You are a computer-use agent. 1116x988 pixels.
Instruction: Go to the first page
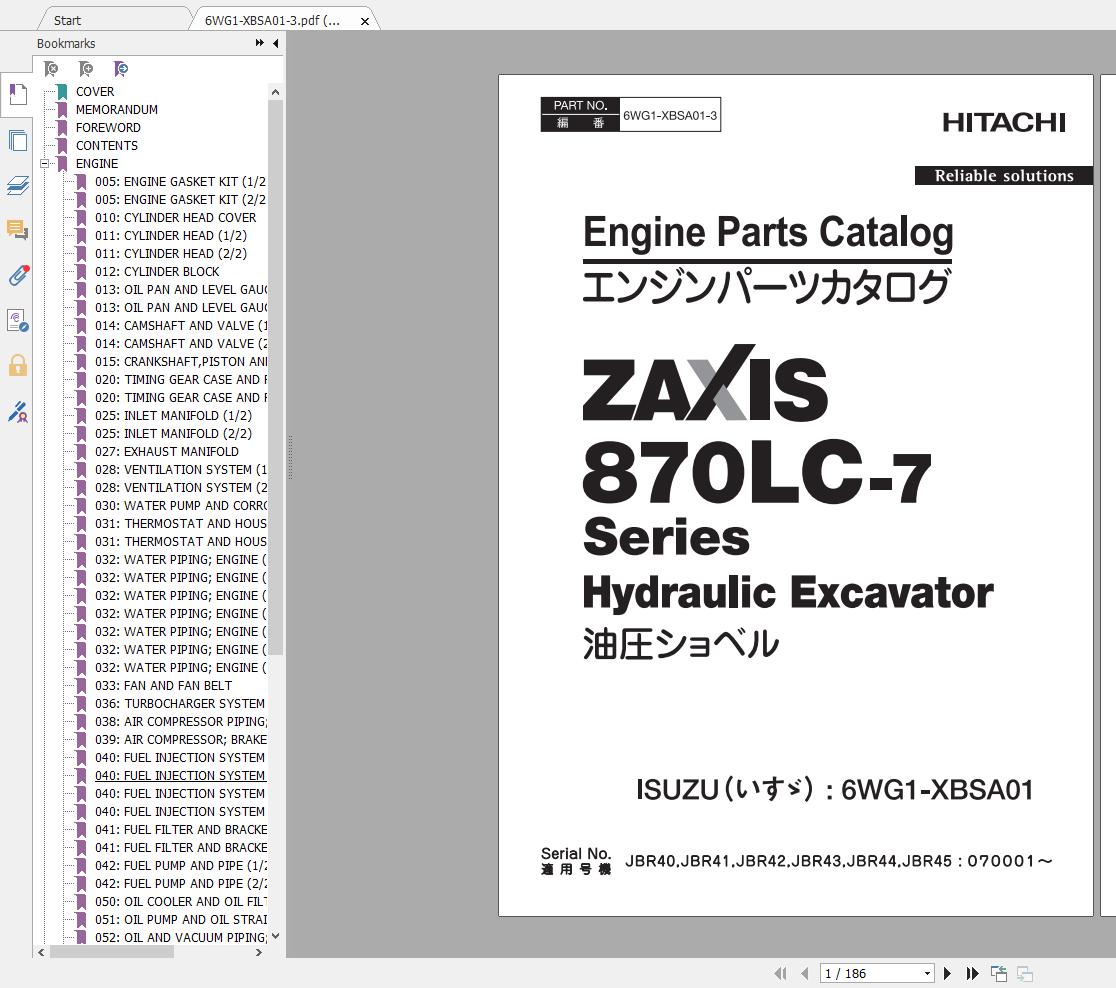(x=781, y=973)
